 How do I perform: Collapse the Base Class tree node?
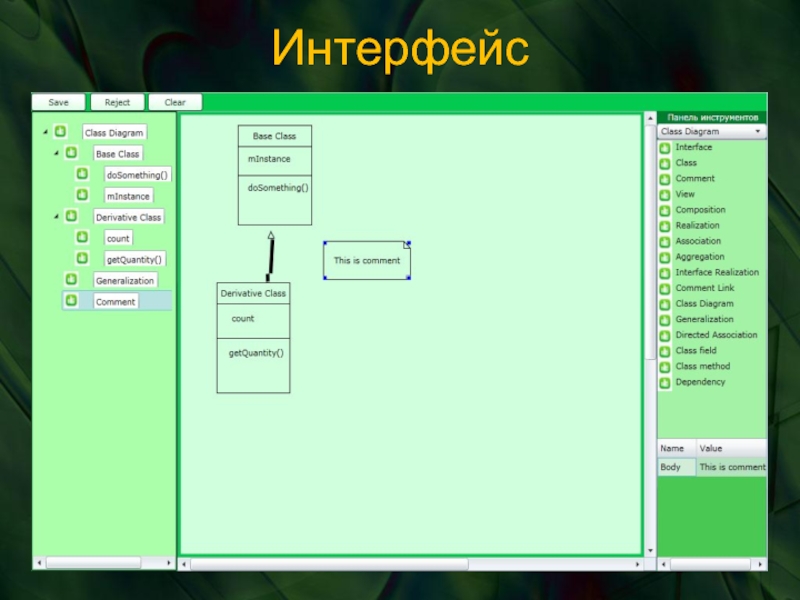(x=56, y=153)
